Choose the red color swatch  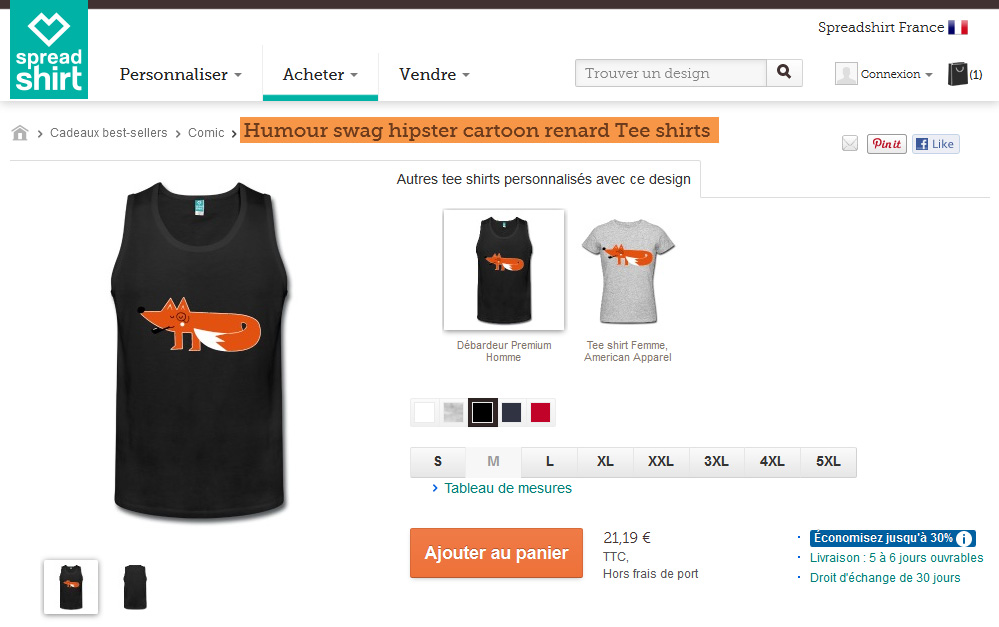pos(540,412)
